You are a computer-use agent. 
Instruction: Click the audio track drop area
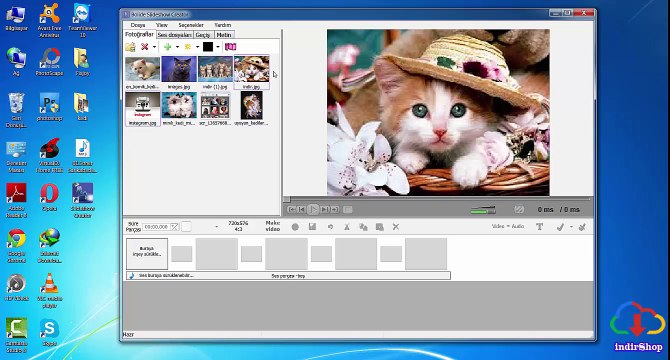[x=288, y=276]
